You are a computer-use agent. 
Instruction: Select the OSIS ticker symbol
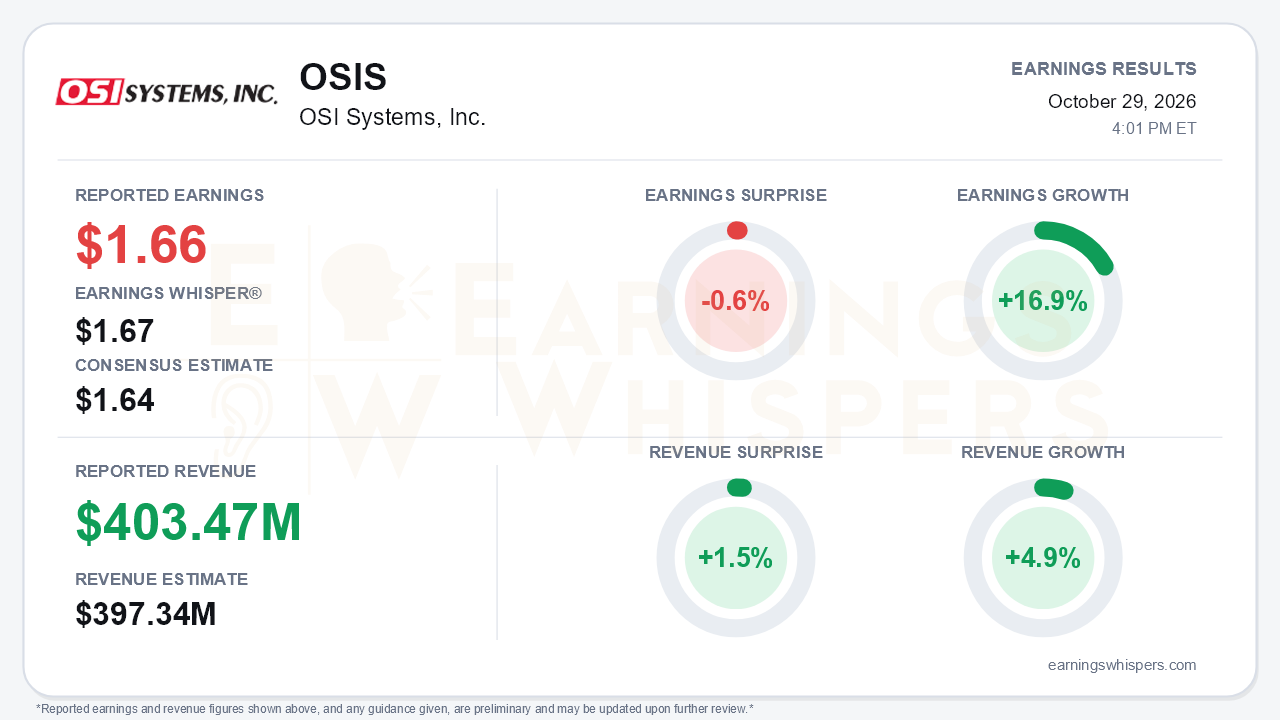coord(343,78)
